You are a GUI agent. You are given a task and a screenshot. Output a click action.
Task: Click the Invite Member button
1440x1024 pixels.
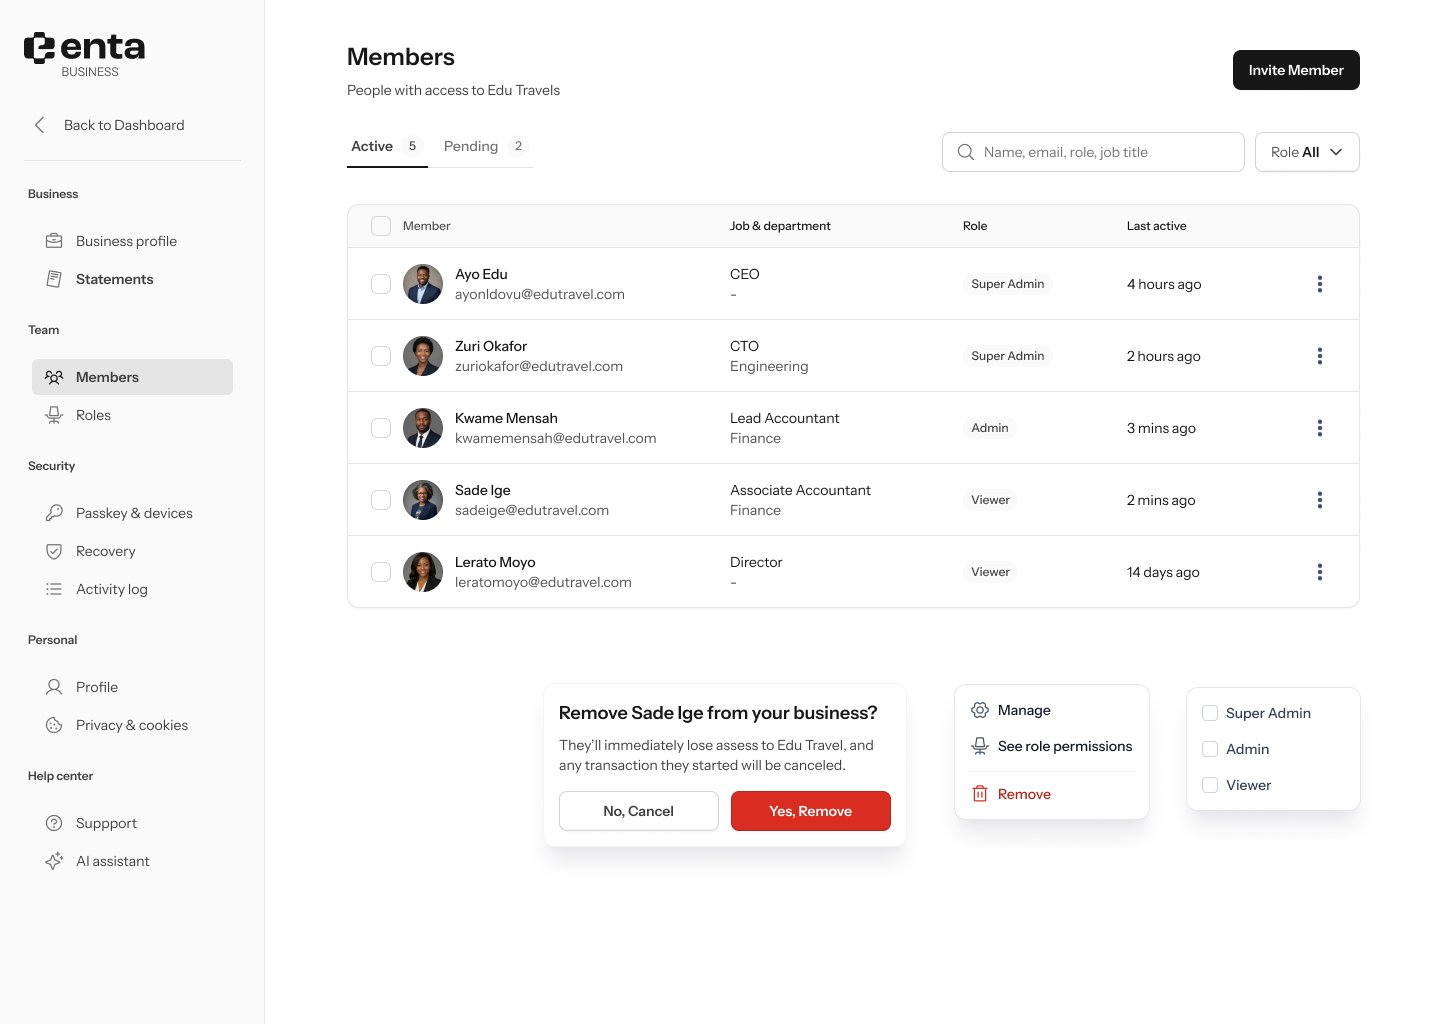(1296, 70)
